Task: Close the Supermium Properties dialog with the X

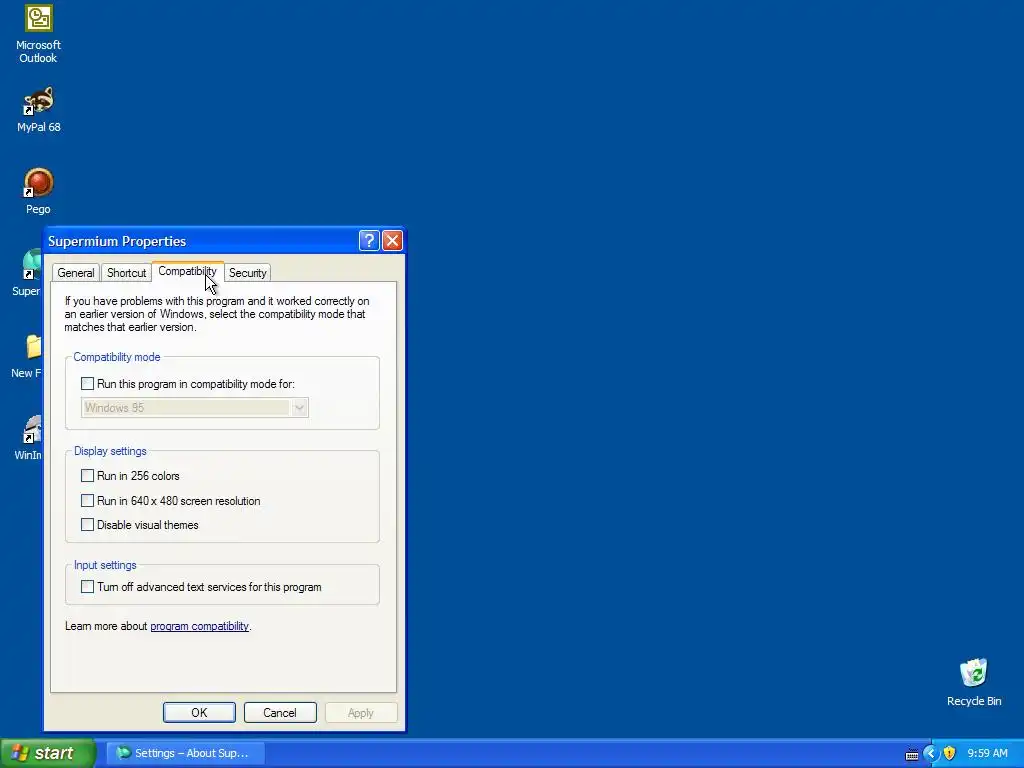Action: pyautogui.click(x=392, y=241)
